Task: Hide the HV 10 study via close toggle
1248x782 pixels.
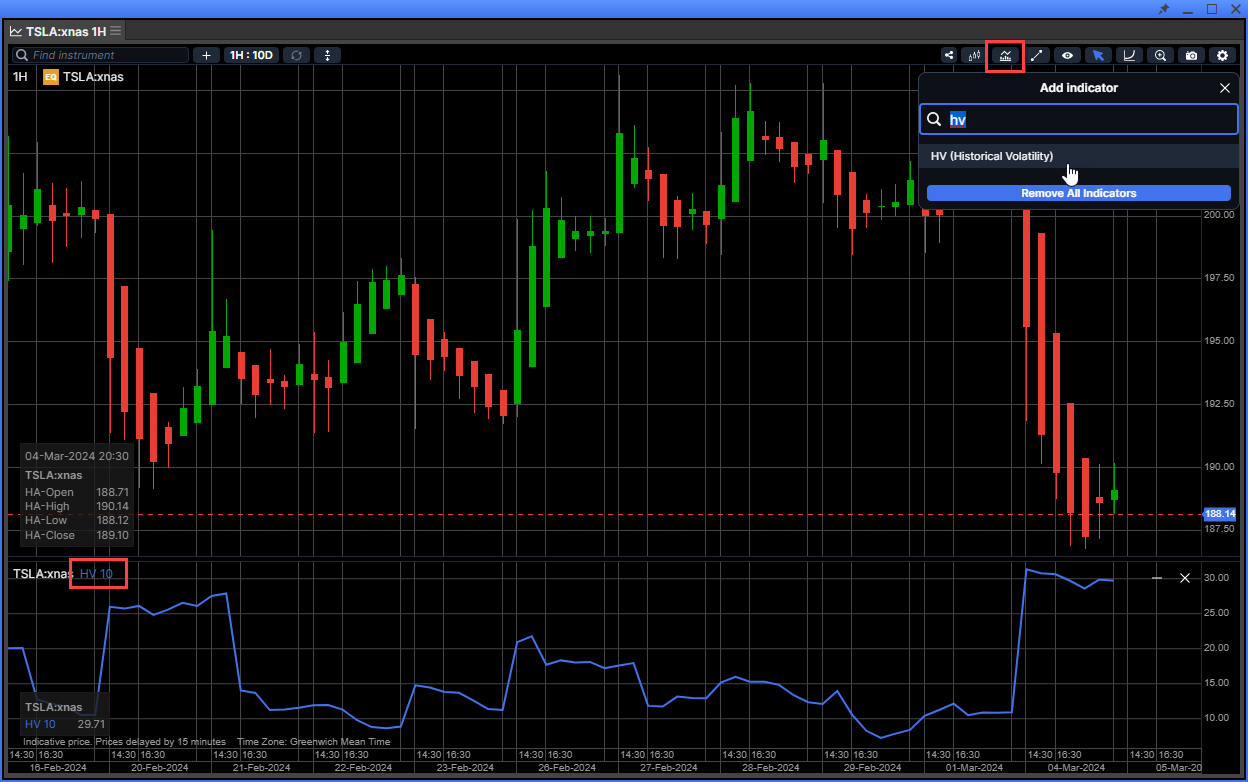Action: [x=1185, y=577]
